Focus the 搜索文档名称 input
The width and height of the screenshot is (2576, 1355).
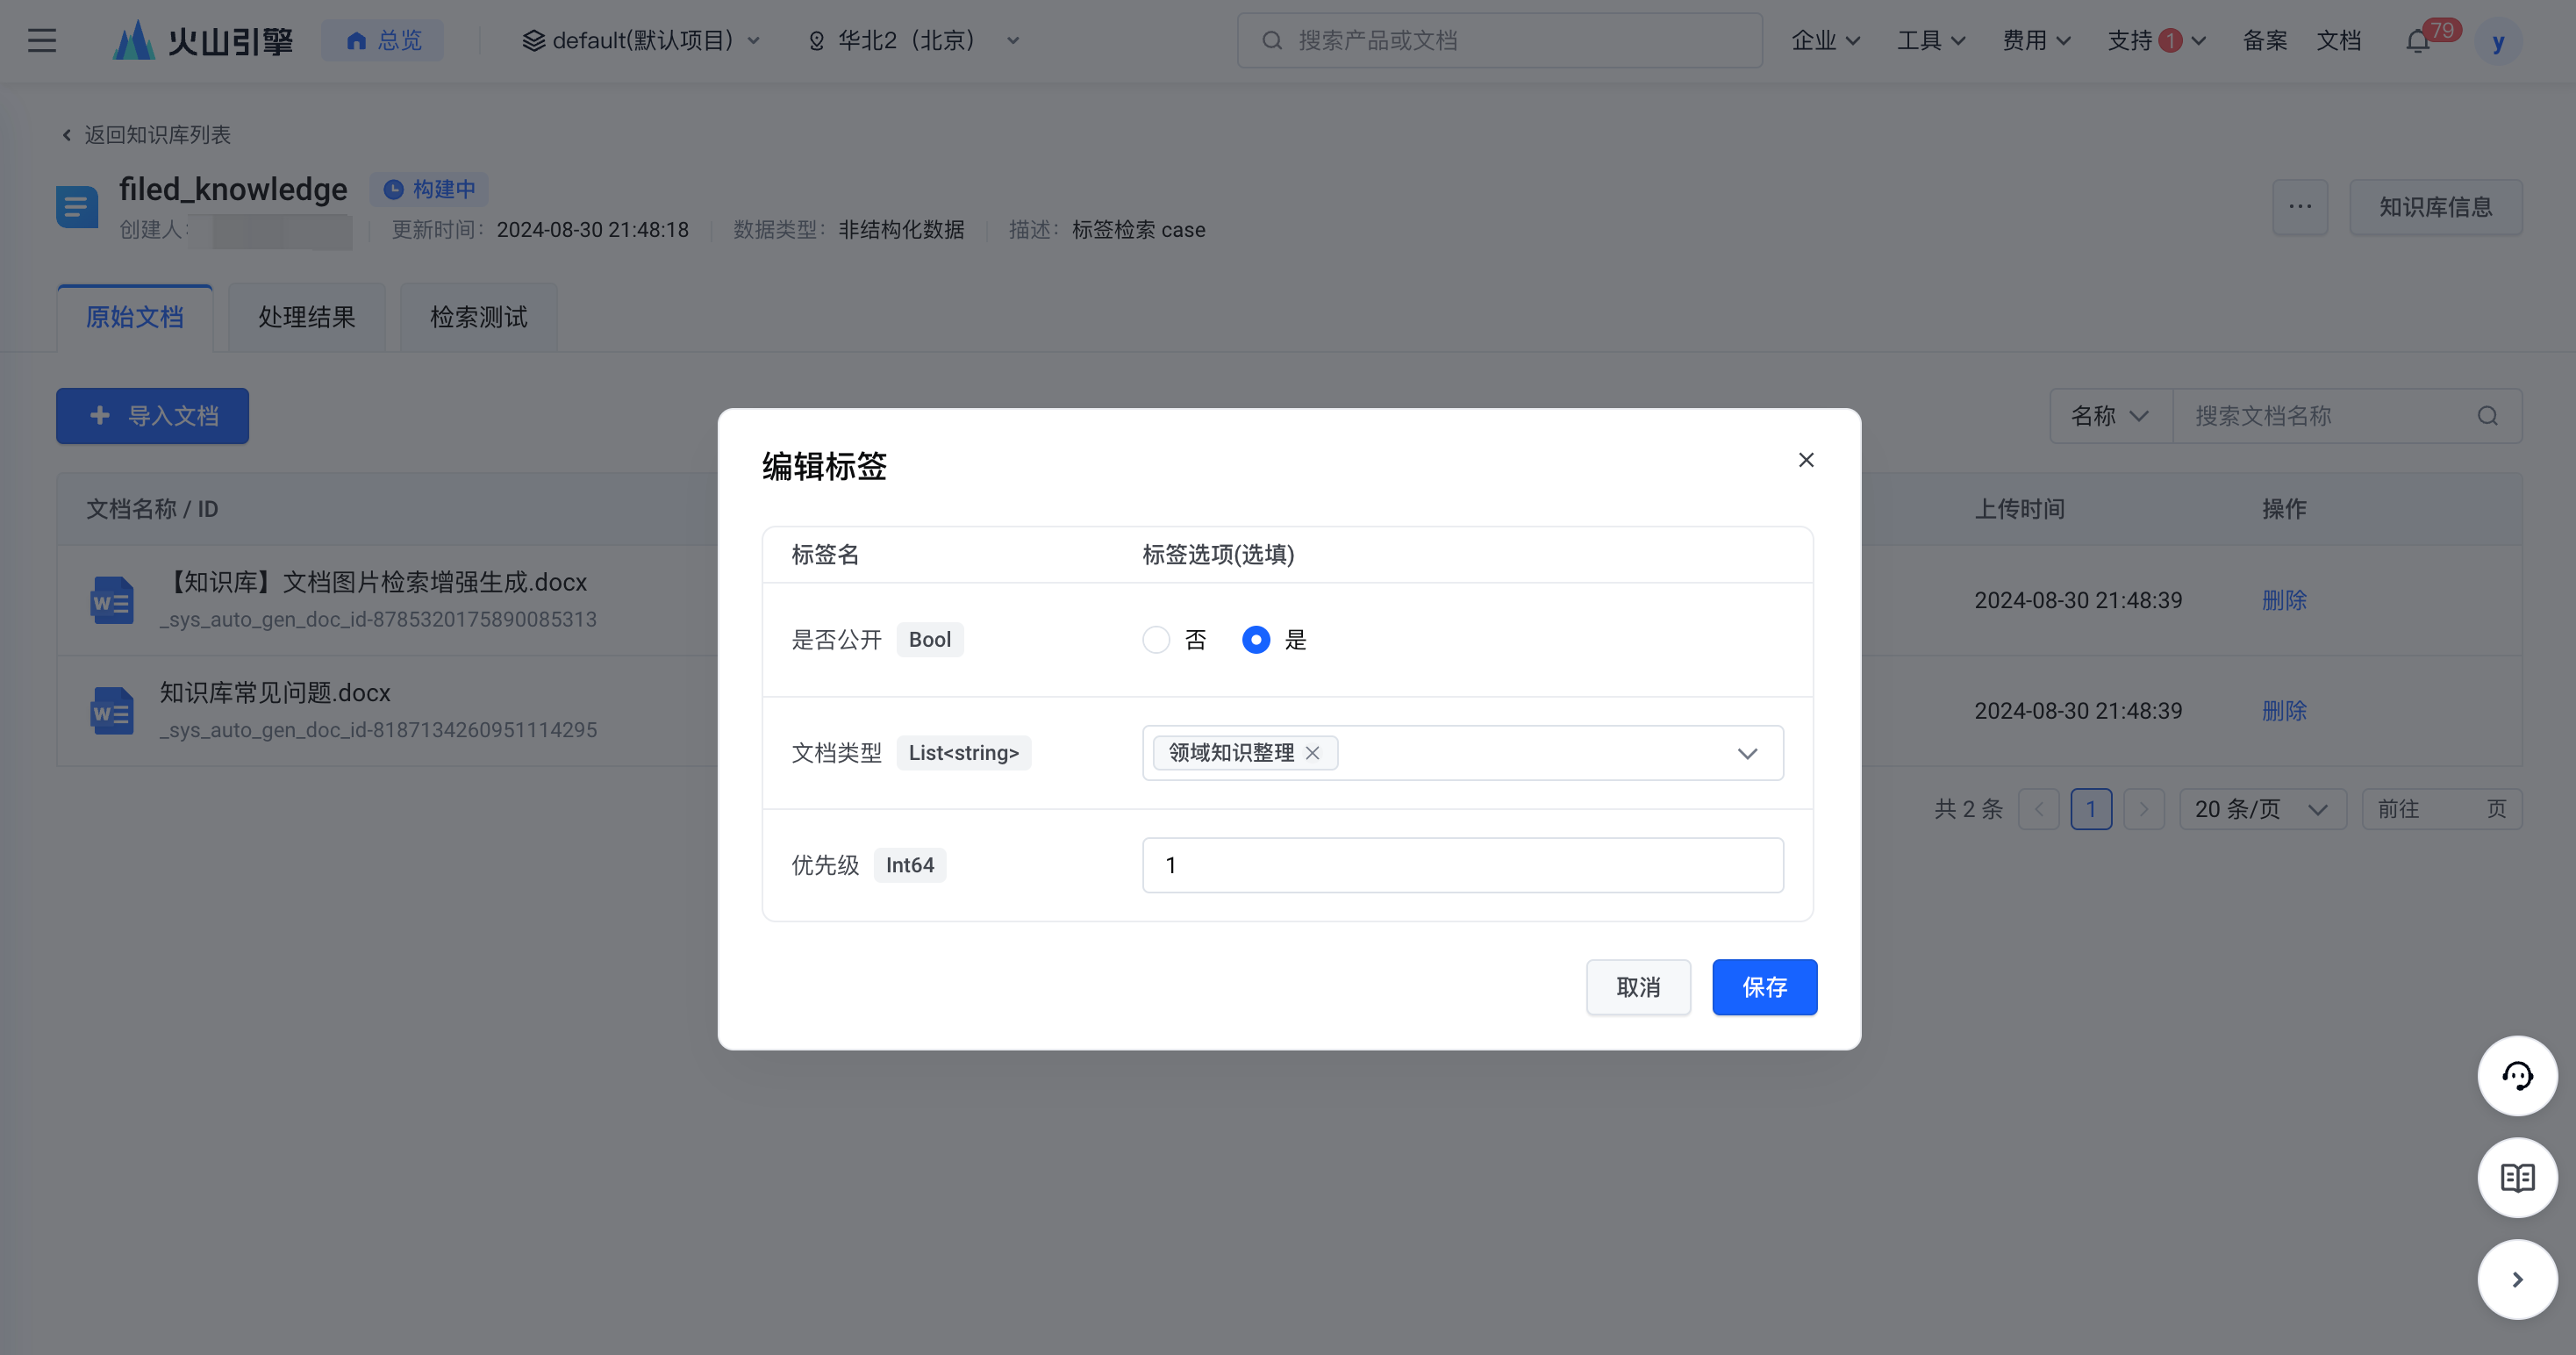click(x=2325, y=416)
